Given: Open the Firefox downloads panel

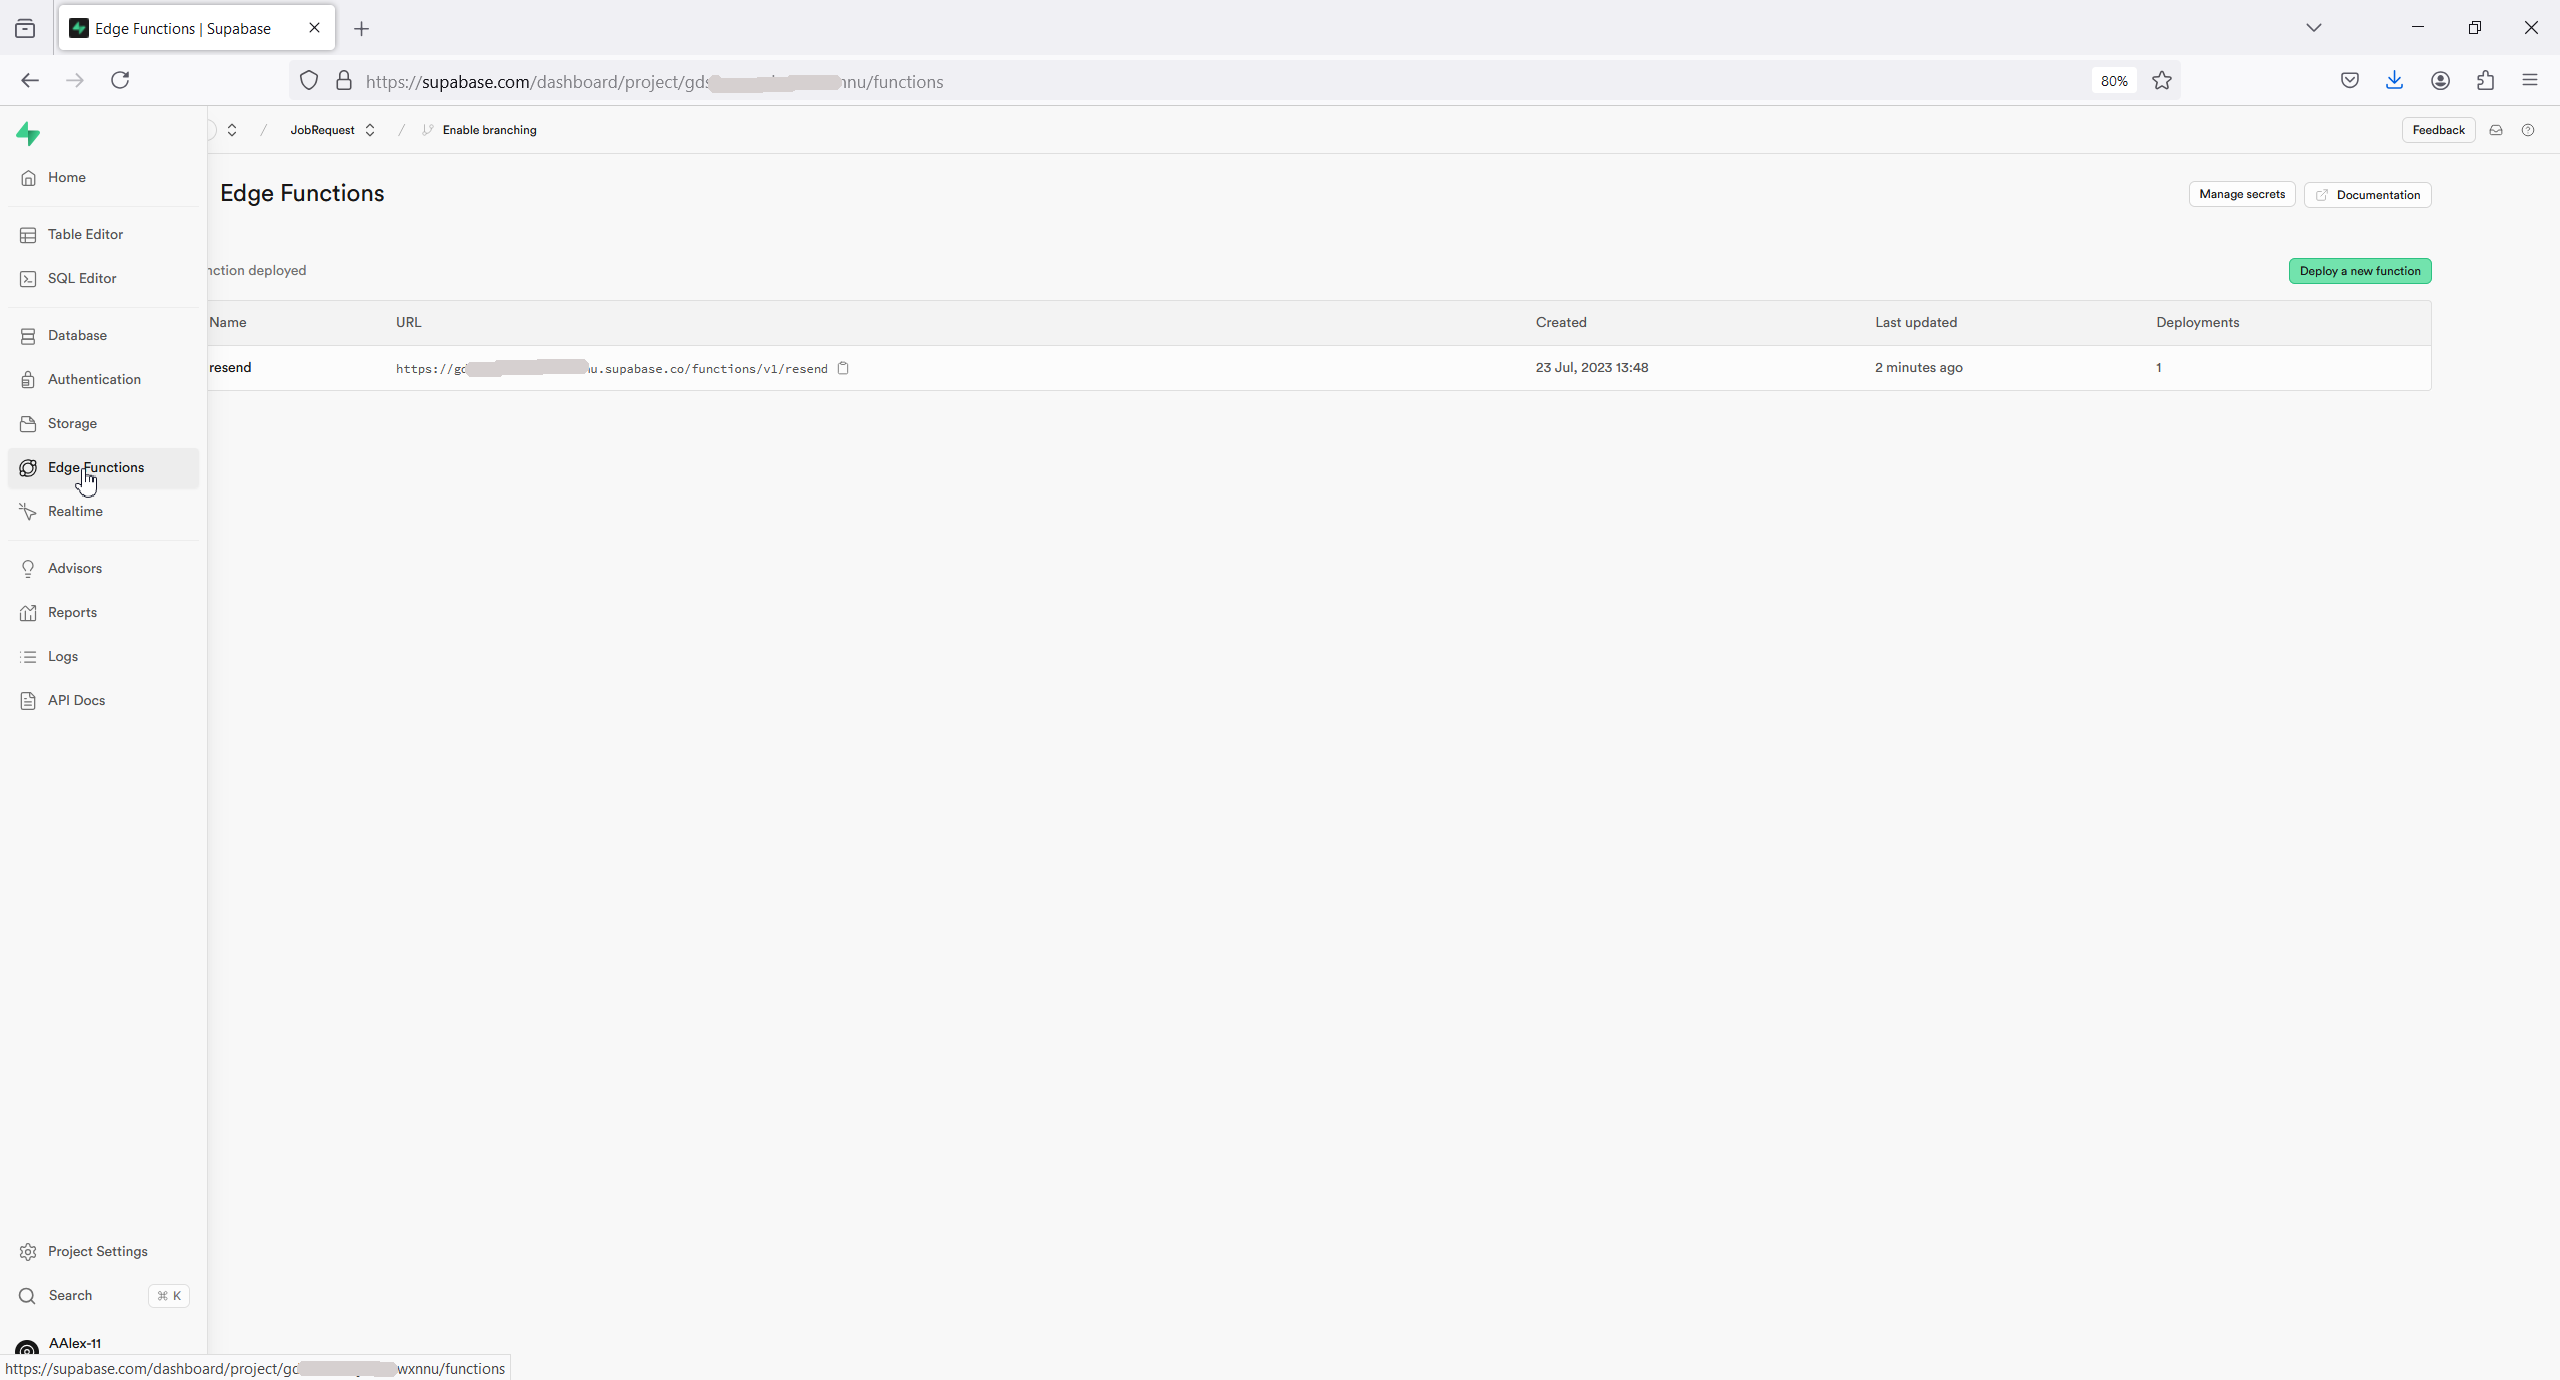Looking at the screenshot, I should pyautogui.click(x=2394, y=81).
